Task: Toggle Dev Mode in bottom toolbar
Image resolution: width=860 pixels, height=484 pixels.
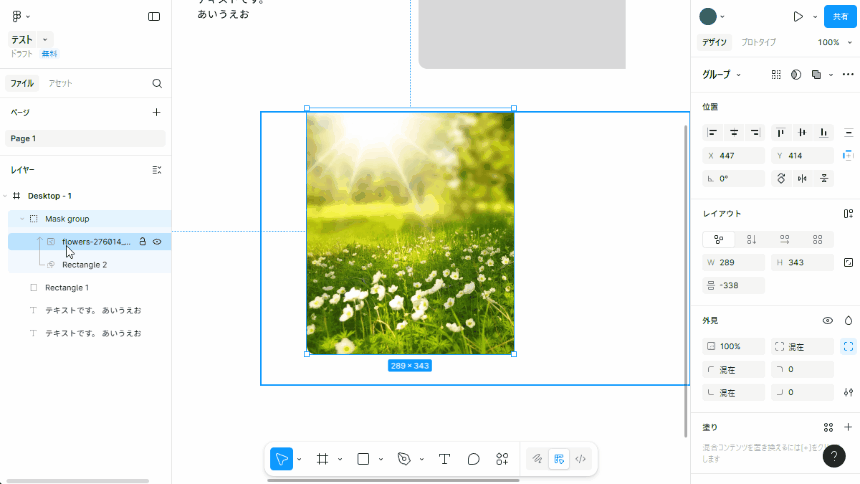Action: [x=580, y=459]
